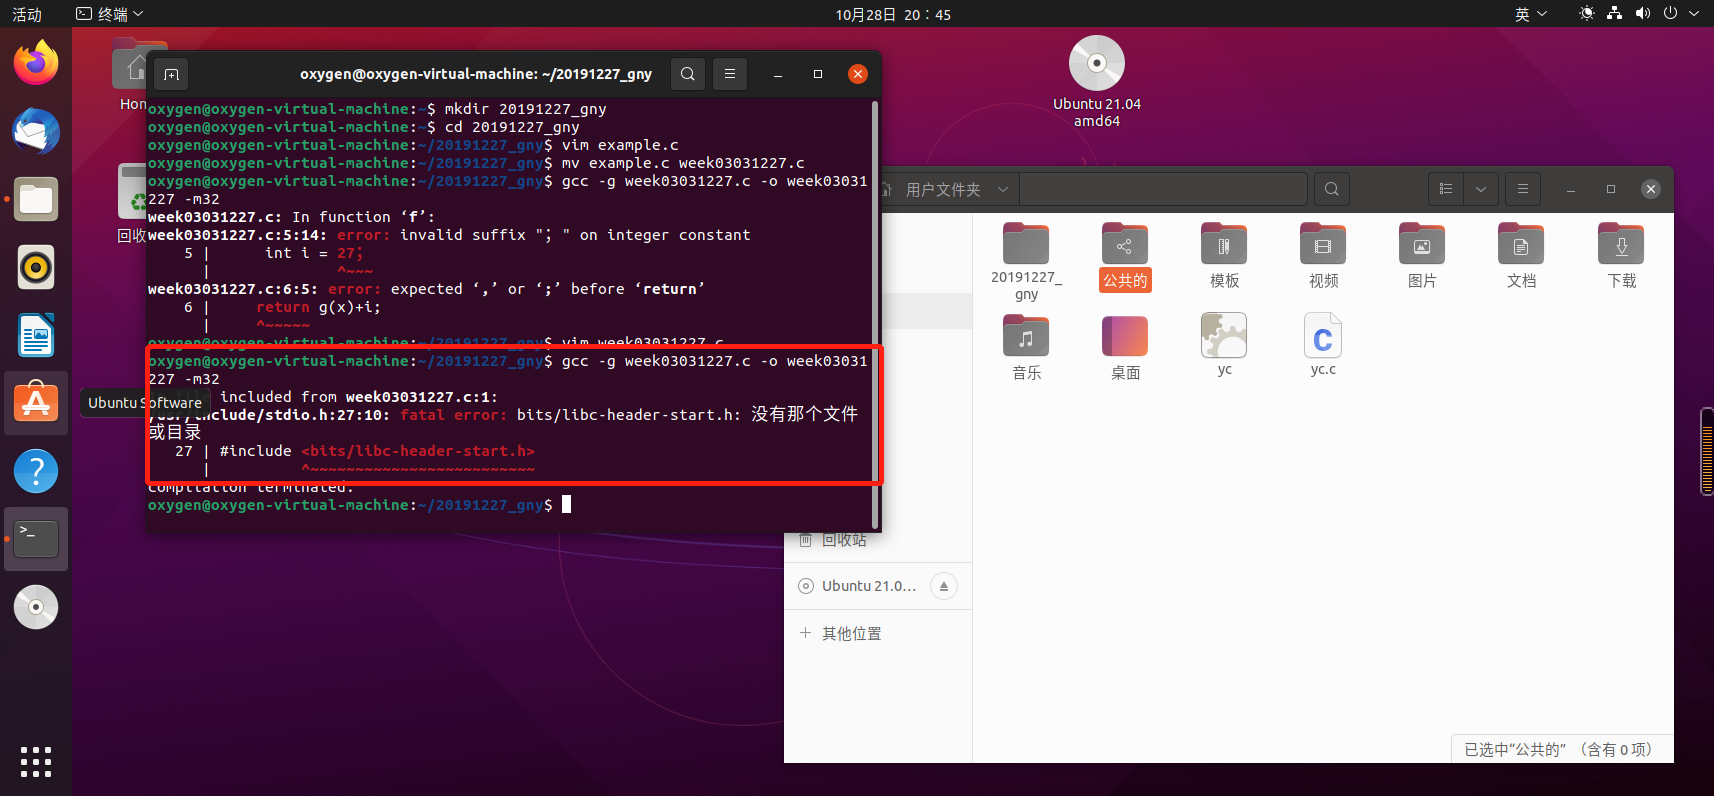This screenshot has height=796, width=1714.
Task: Select the 公共的 shared folder
Action: click(x=1125, y=257)
